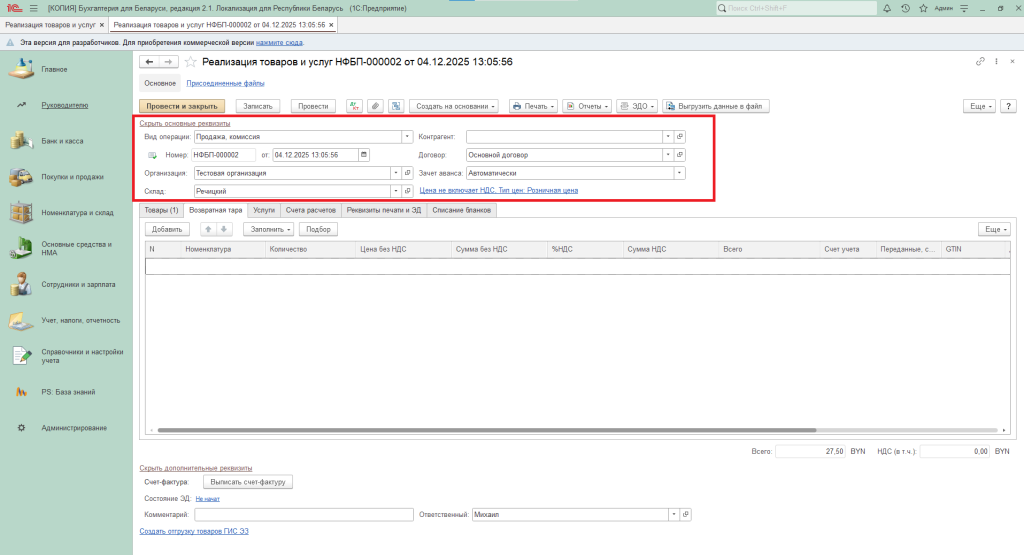This screenshot has width=1024, height=555.
Task: Click the help question mark button
Action: pyautogui.click(x=1008, y=106)
